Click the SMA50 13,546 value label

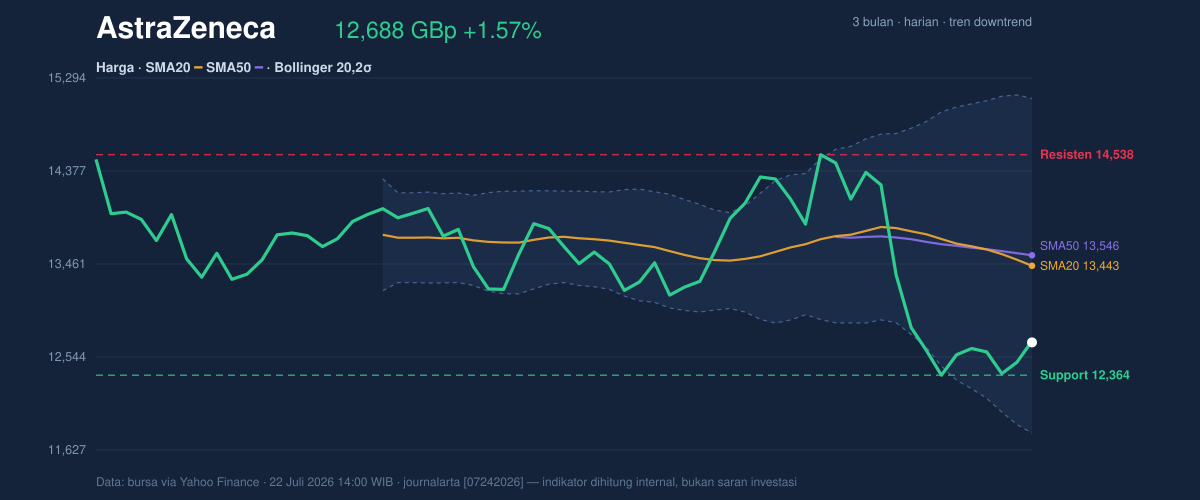1079,246
